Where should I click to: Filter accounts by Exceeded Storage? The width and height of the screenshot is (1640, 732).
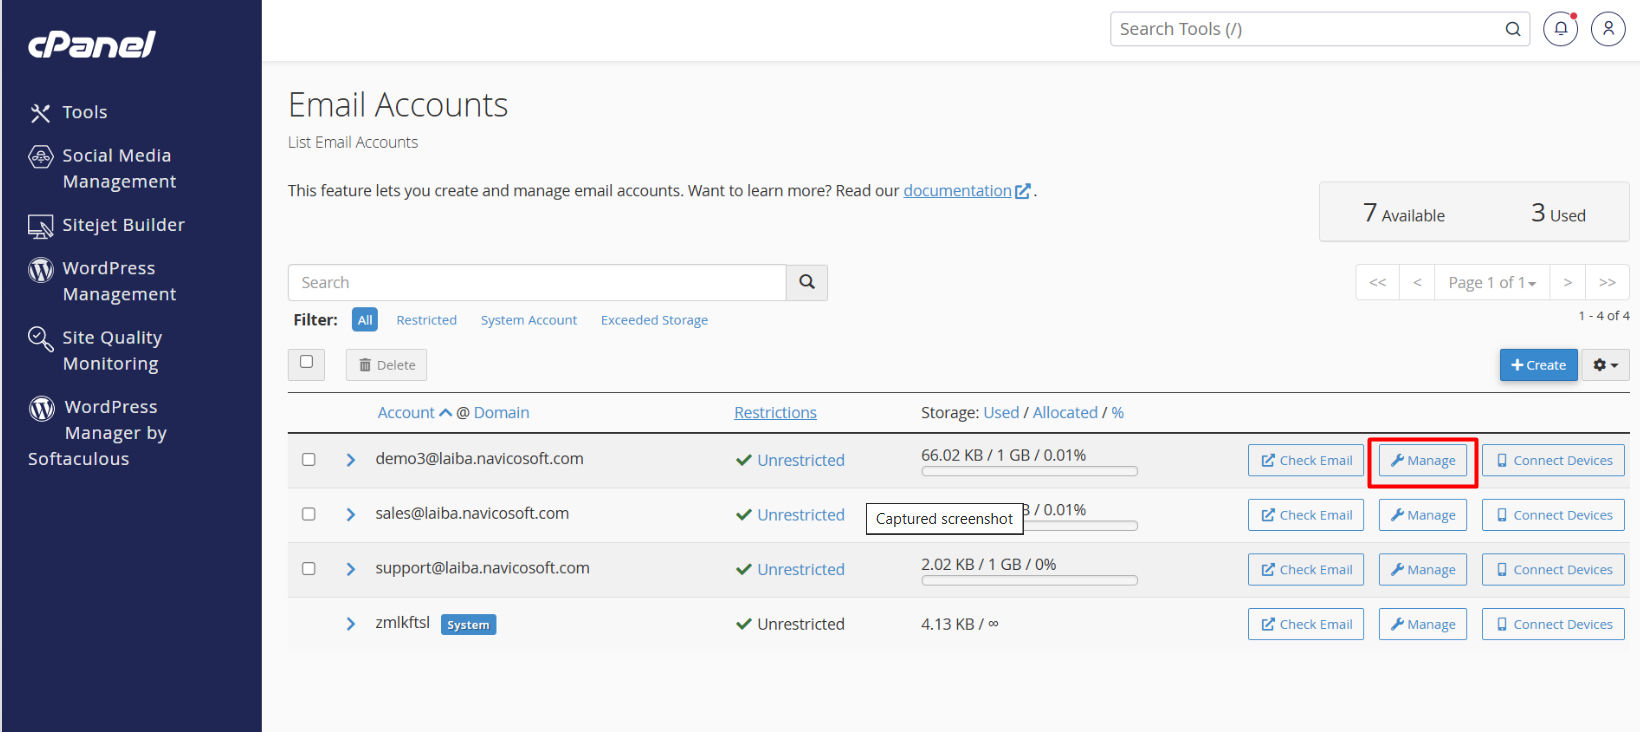(654, 320)
